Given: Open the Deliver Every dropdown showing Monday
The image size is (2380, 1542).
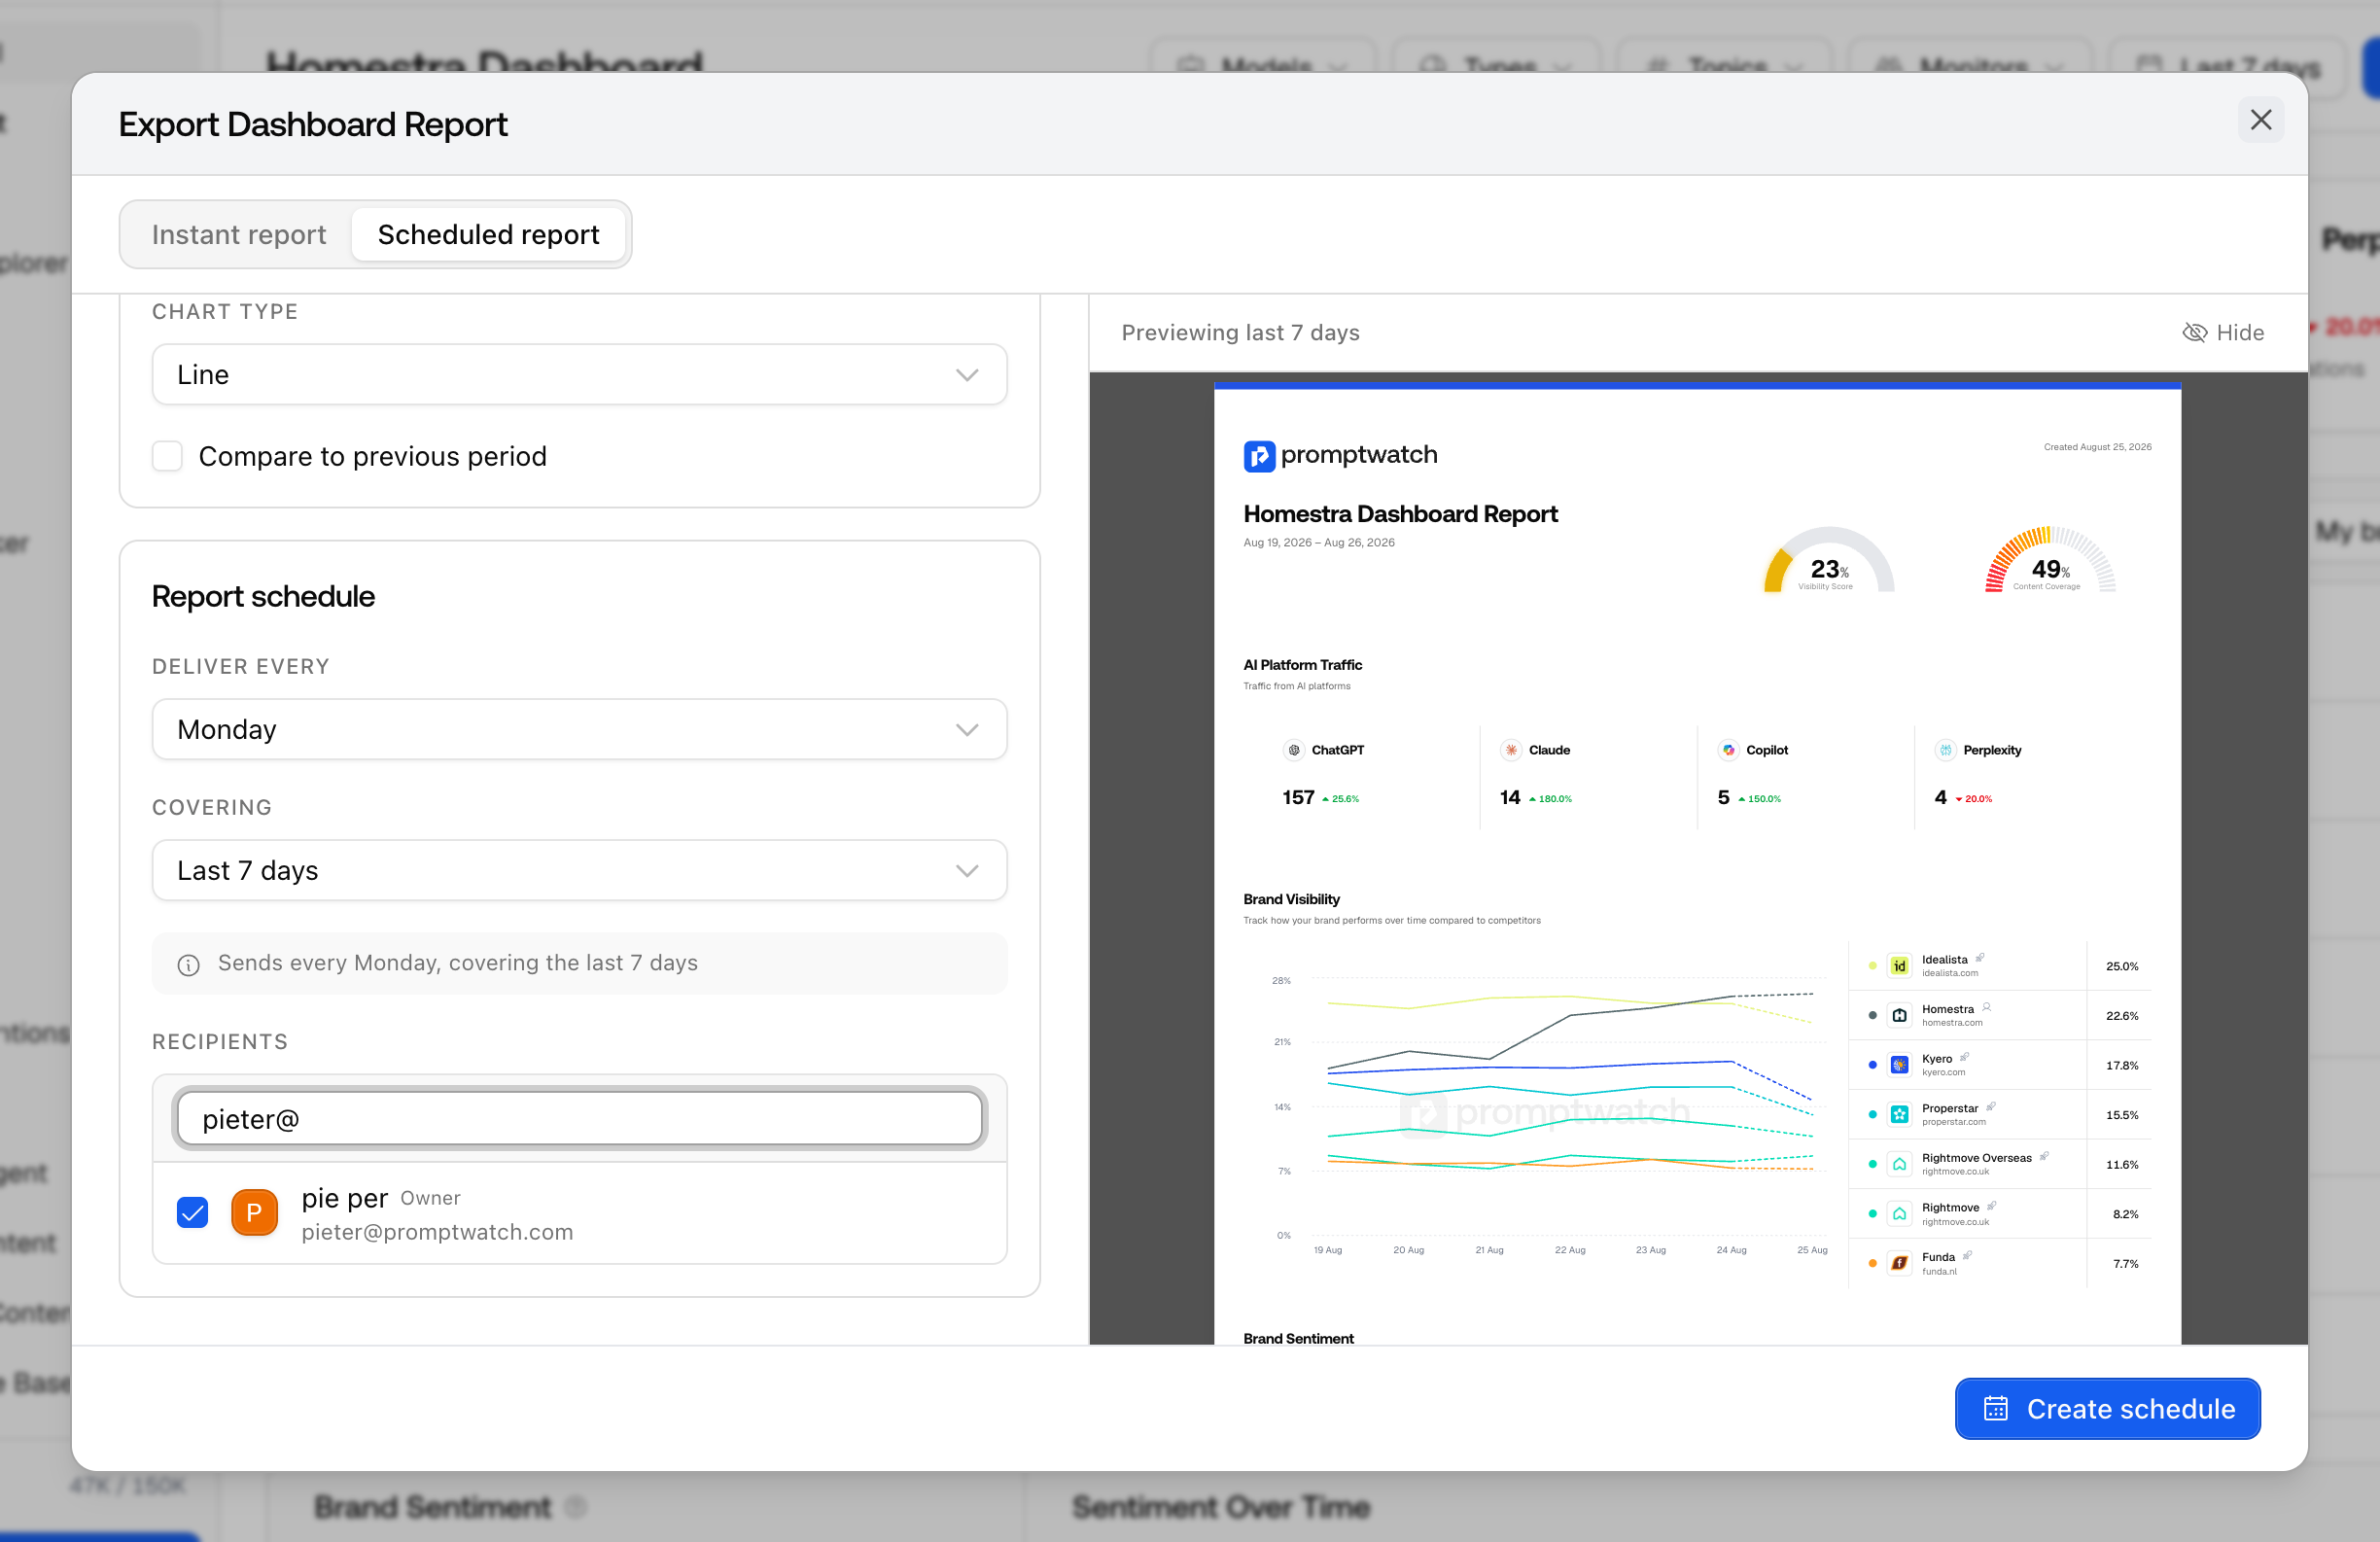Looking at the screenshot, I should point(579,729).
